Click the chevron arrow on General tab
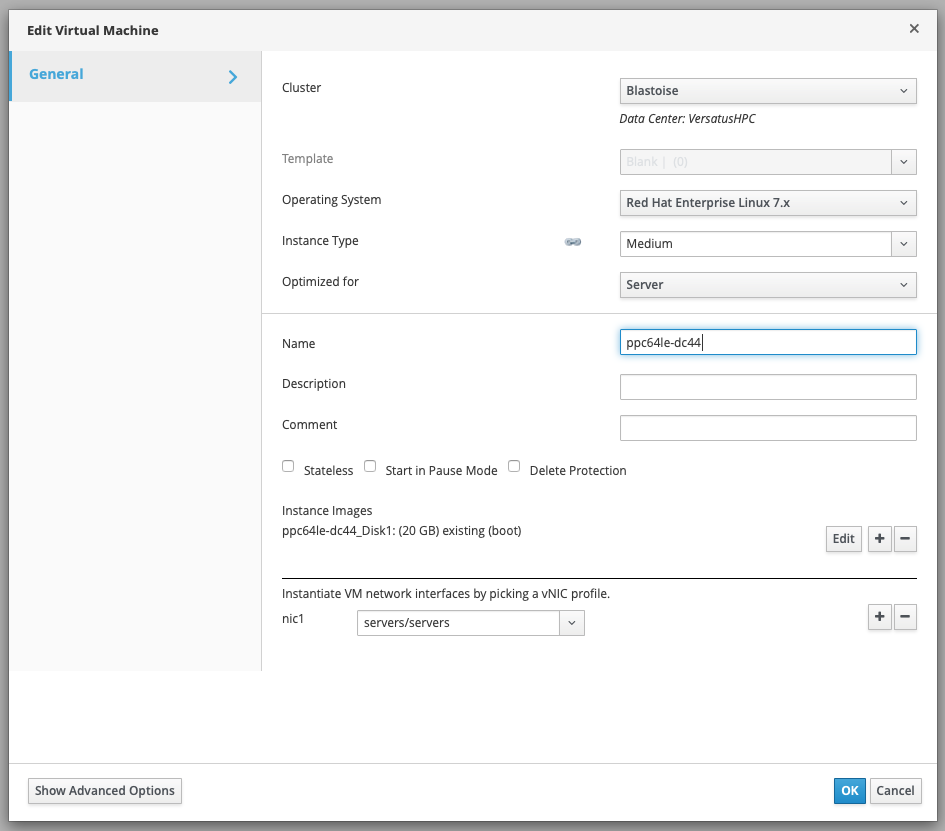Image resolution: width=945 pixels, height=831 pixels. pos(233,76)
